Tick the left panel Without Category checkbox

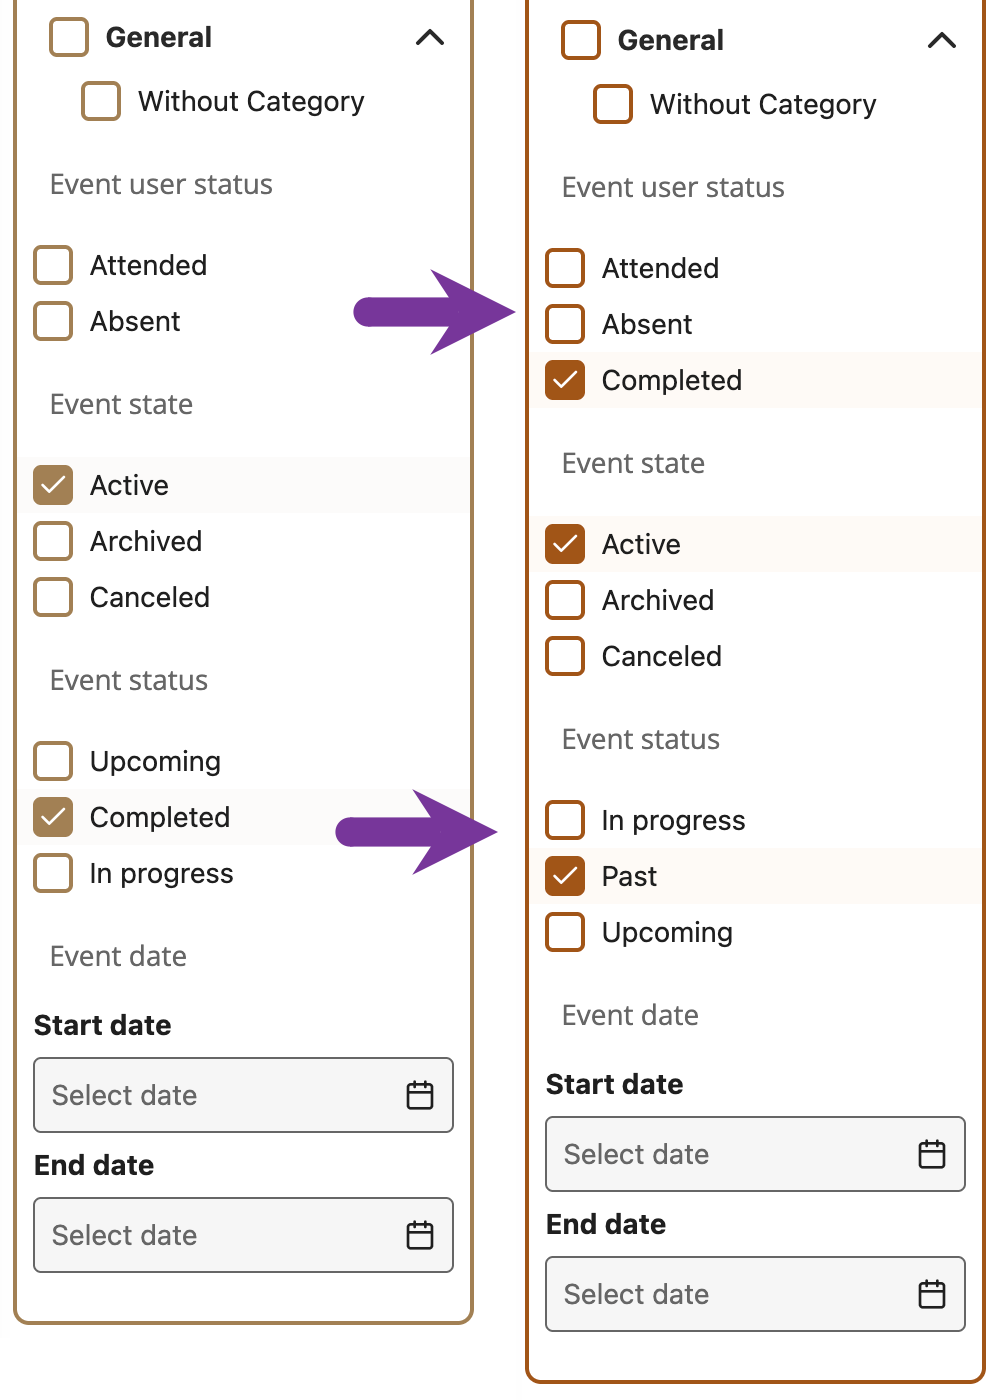pyautogui.click(x=101, y=101)
